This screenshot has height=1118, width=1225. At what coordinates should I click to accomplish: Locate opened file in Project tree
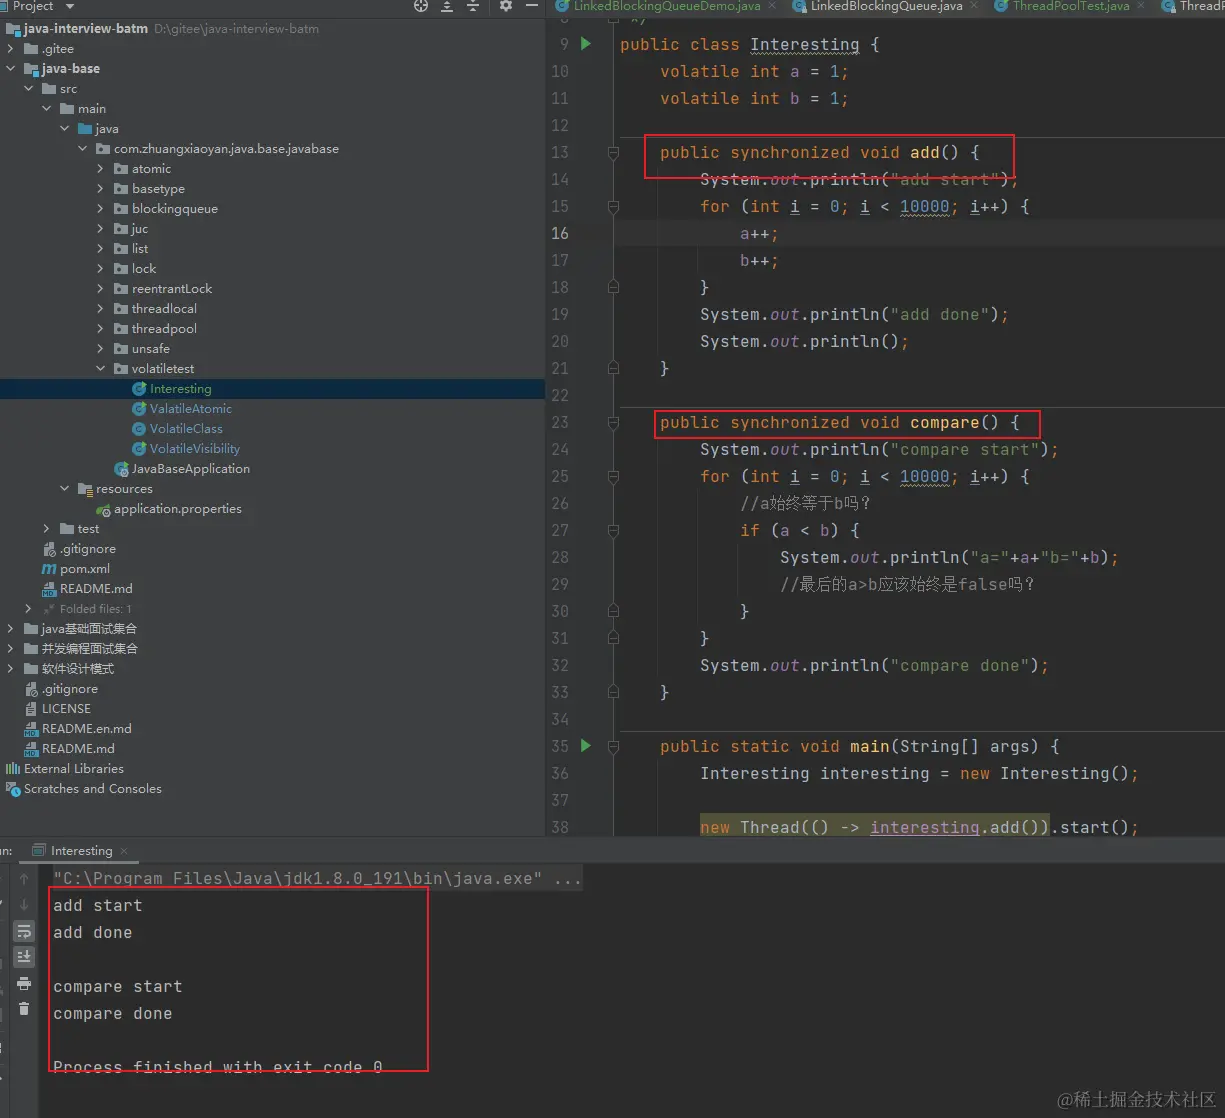click(x=421, y=6)
